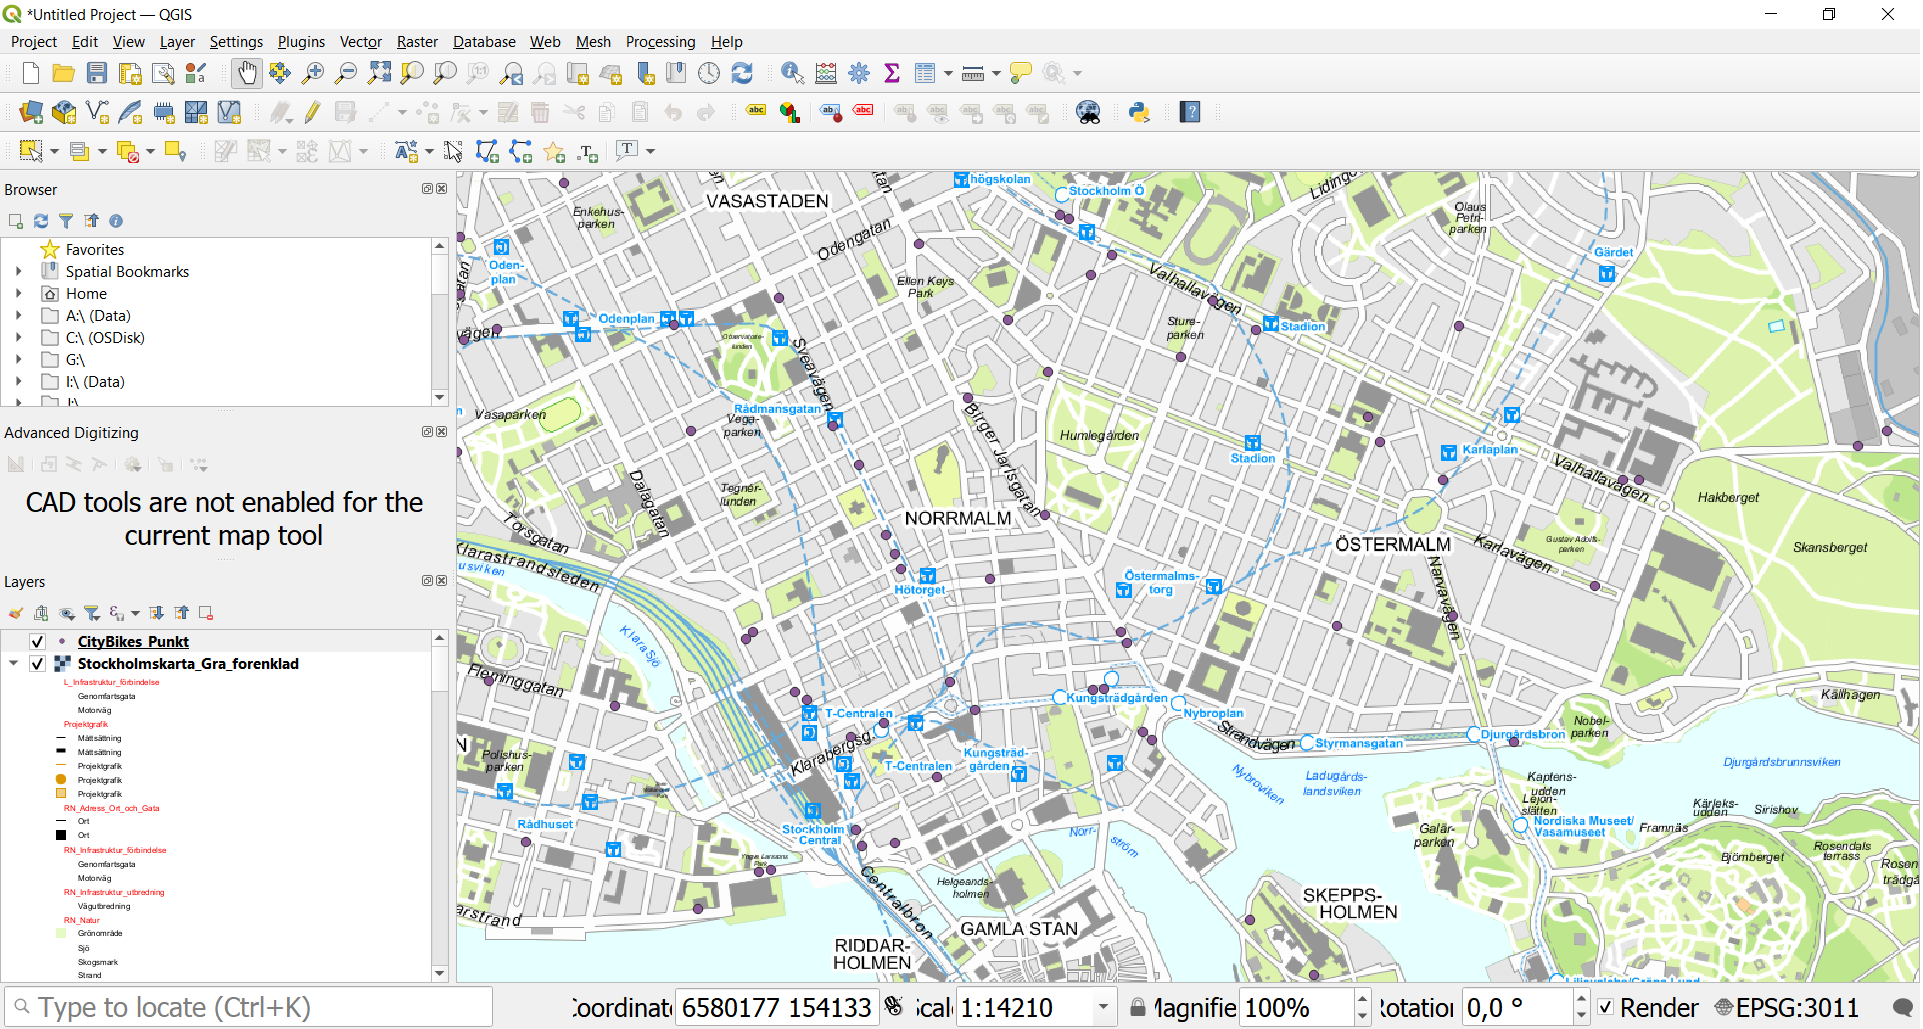Click the New Shapefile Layer icon

pos(97,112)
